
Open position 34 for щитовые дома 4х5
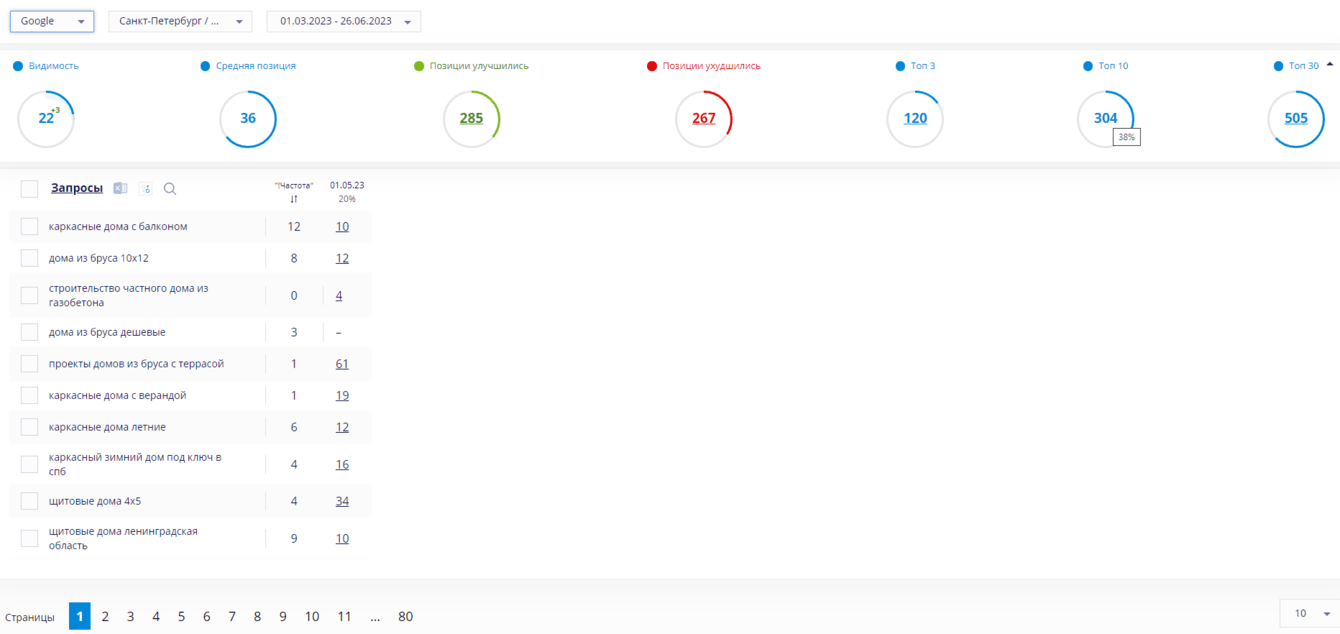pos(342,501)
